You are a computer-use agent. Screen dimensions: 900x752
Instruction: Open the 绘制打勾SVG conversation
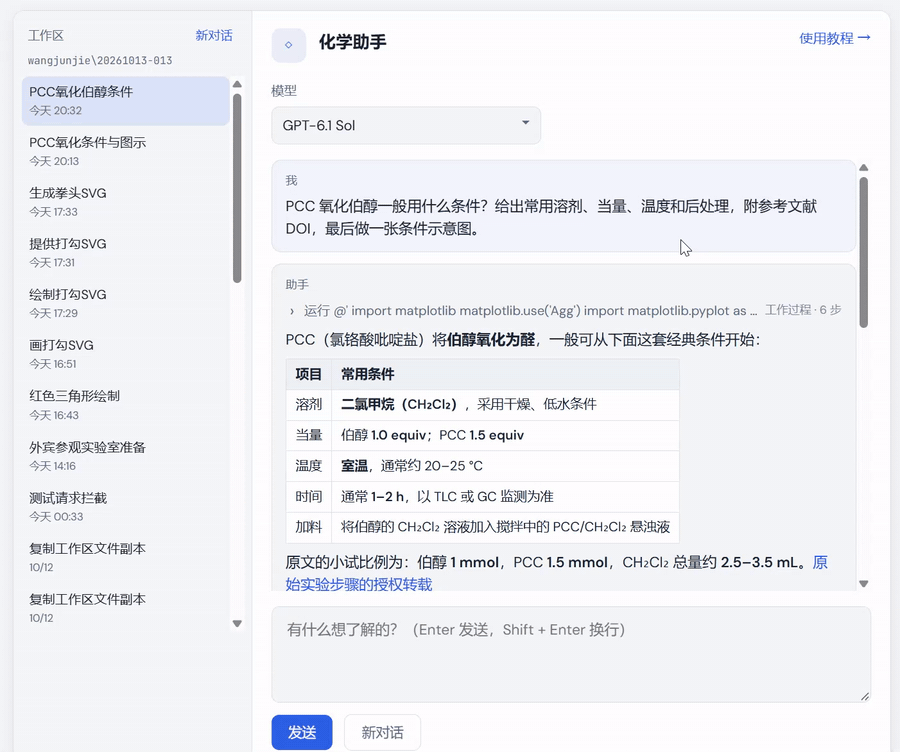[126, 303]
